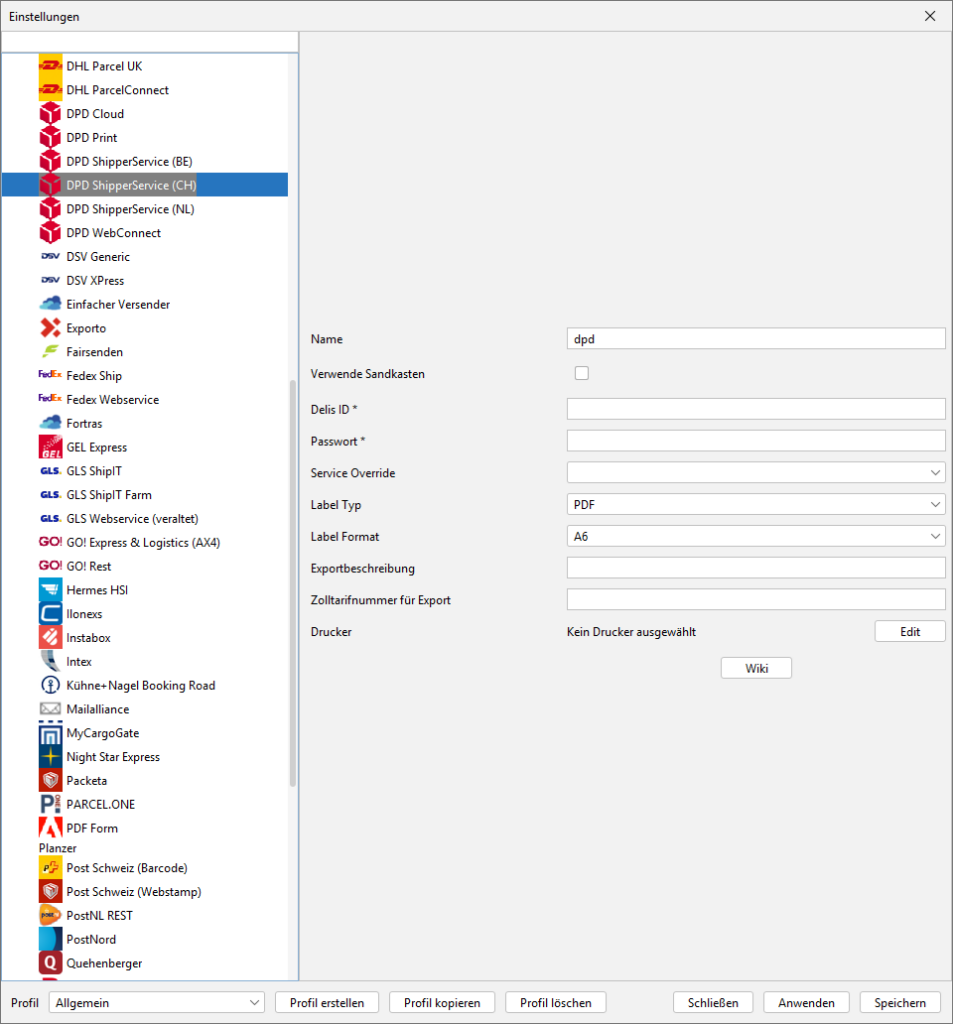This screenshot has height=1024, width=953.
Task: Open the Profil Allgemein dropdown
Action: click(157, 1002)
